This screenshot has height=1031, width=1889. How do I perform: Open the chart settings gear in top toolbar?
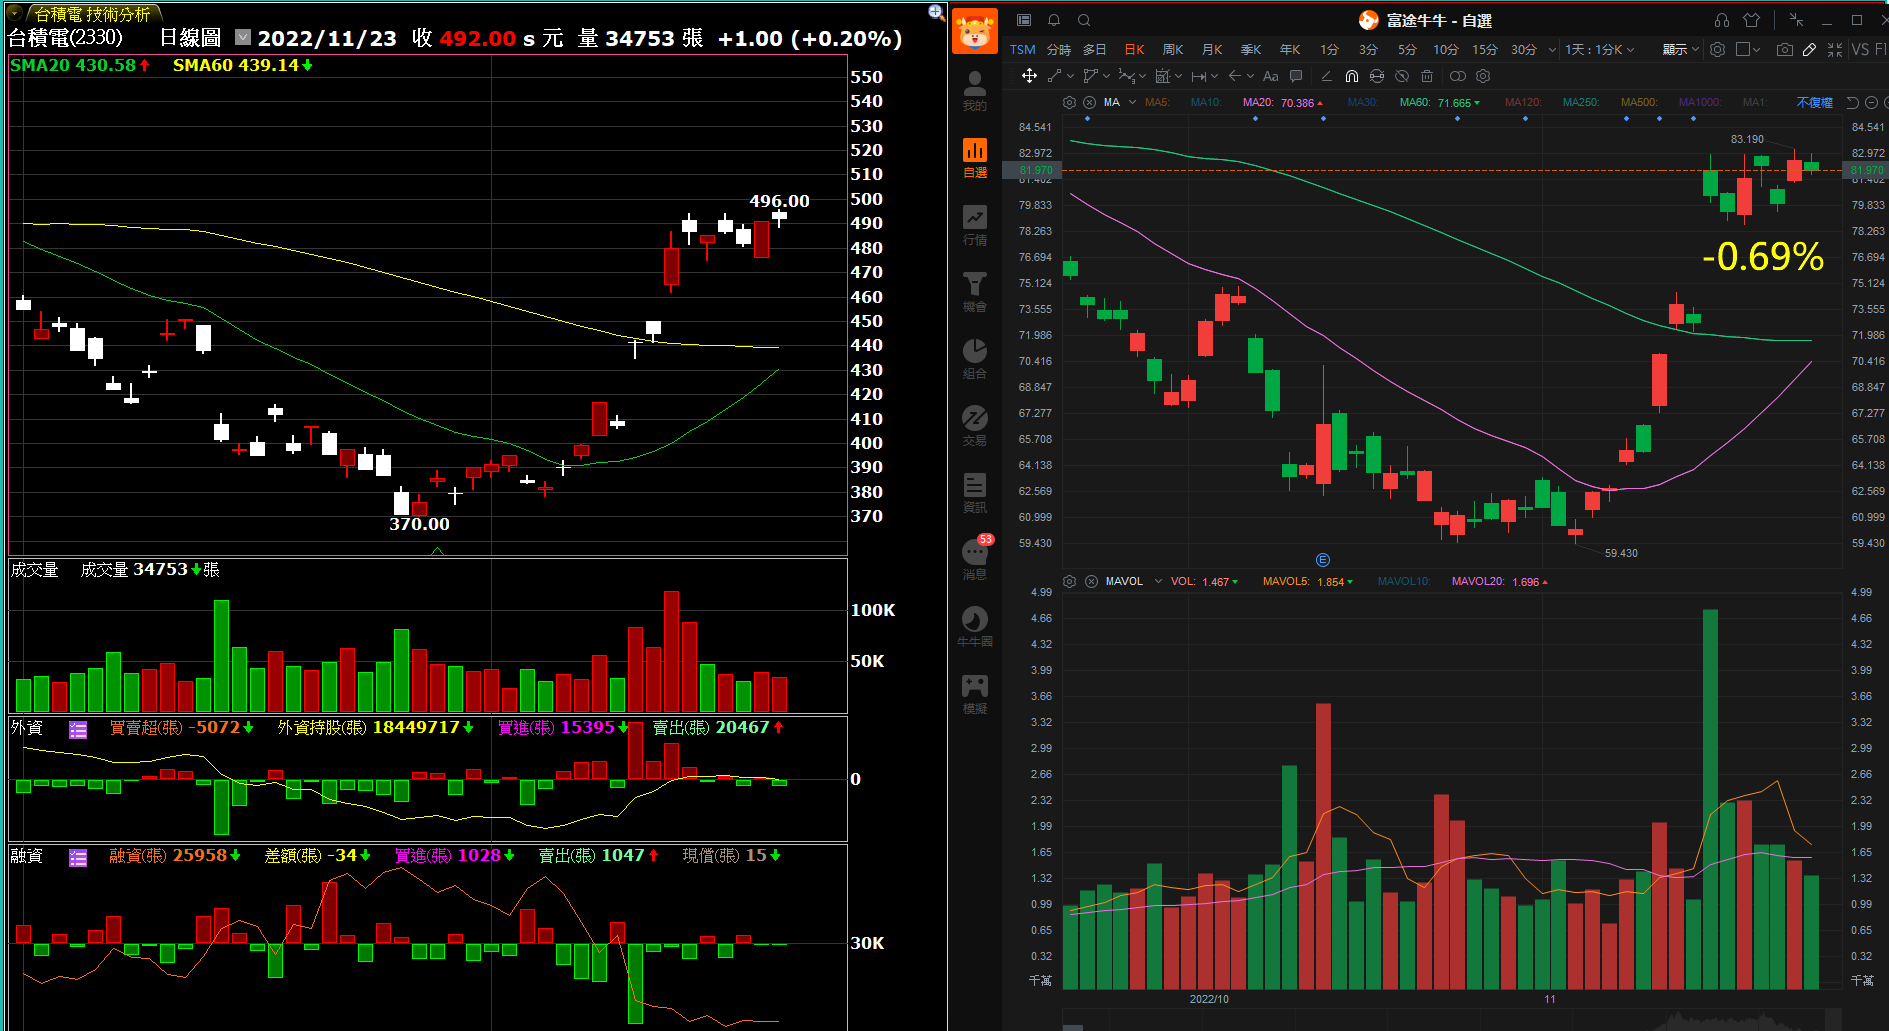click(1717, 49)
